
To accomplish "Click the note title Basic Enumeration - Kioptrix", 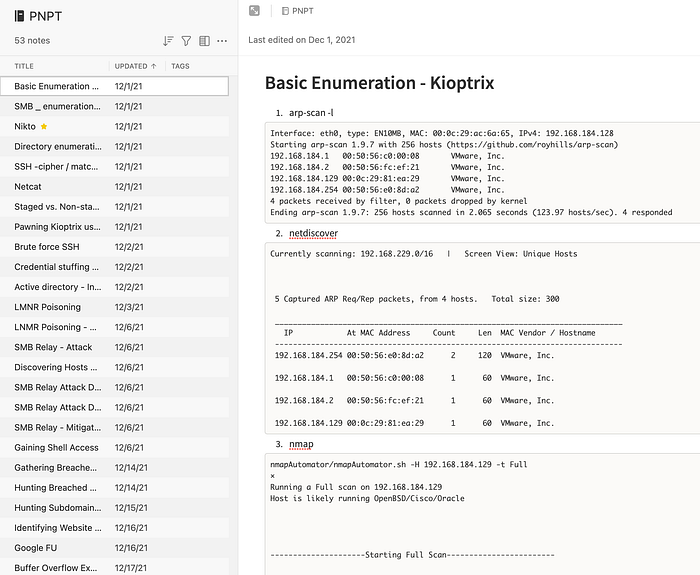I will (x=379, y=83).
